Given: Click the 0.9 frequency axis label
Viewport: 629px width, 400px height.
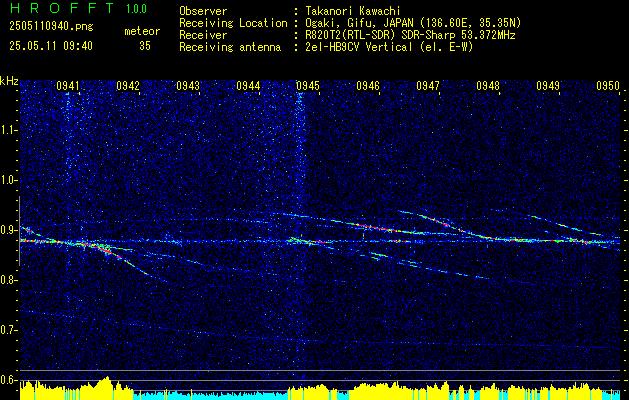Looking at the screenshot, I should [8, 230].
